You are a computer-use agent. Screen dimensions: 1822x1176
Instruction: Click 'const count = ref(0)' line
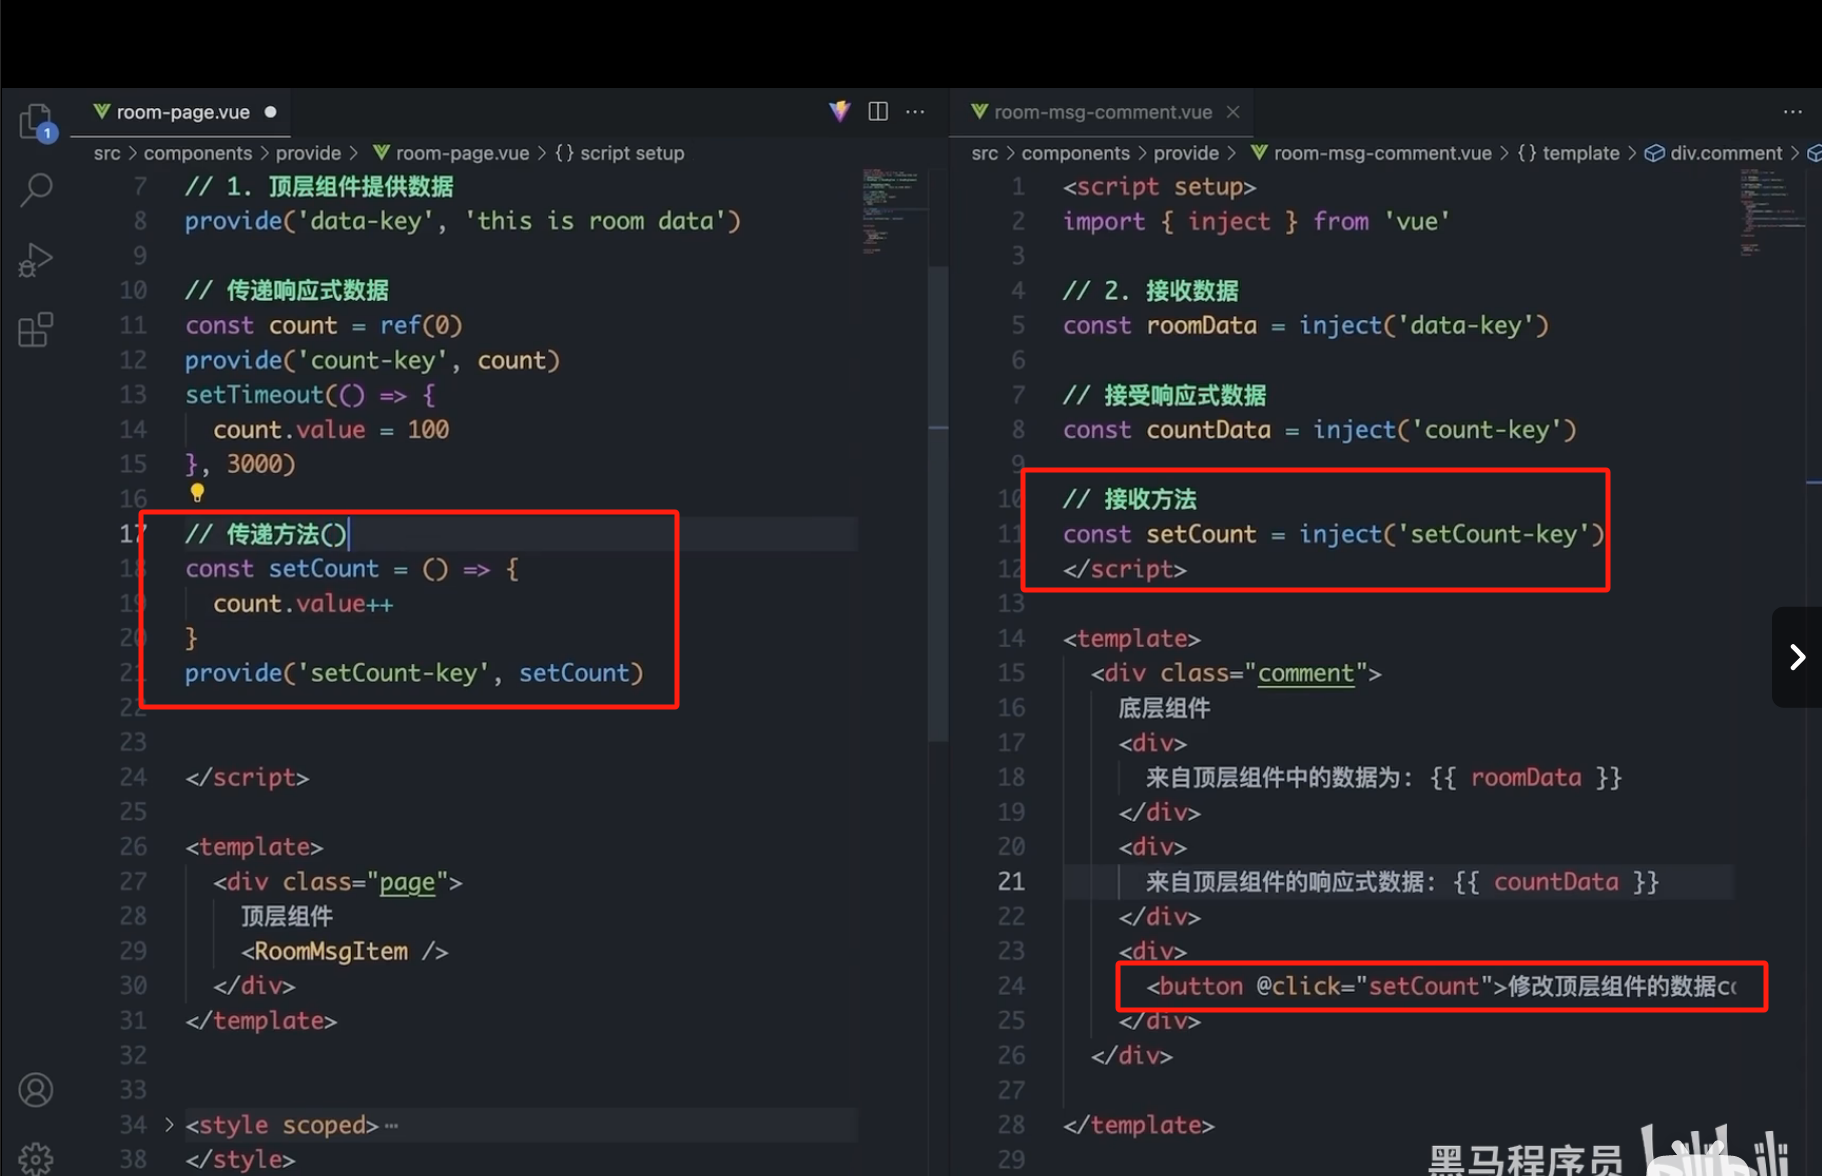(323, 325)
